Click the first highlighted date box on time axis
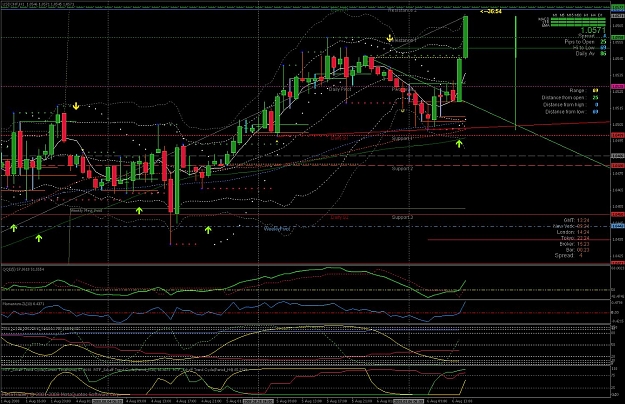The image size is (625, 404). [109, 401]
